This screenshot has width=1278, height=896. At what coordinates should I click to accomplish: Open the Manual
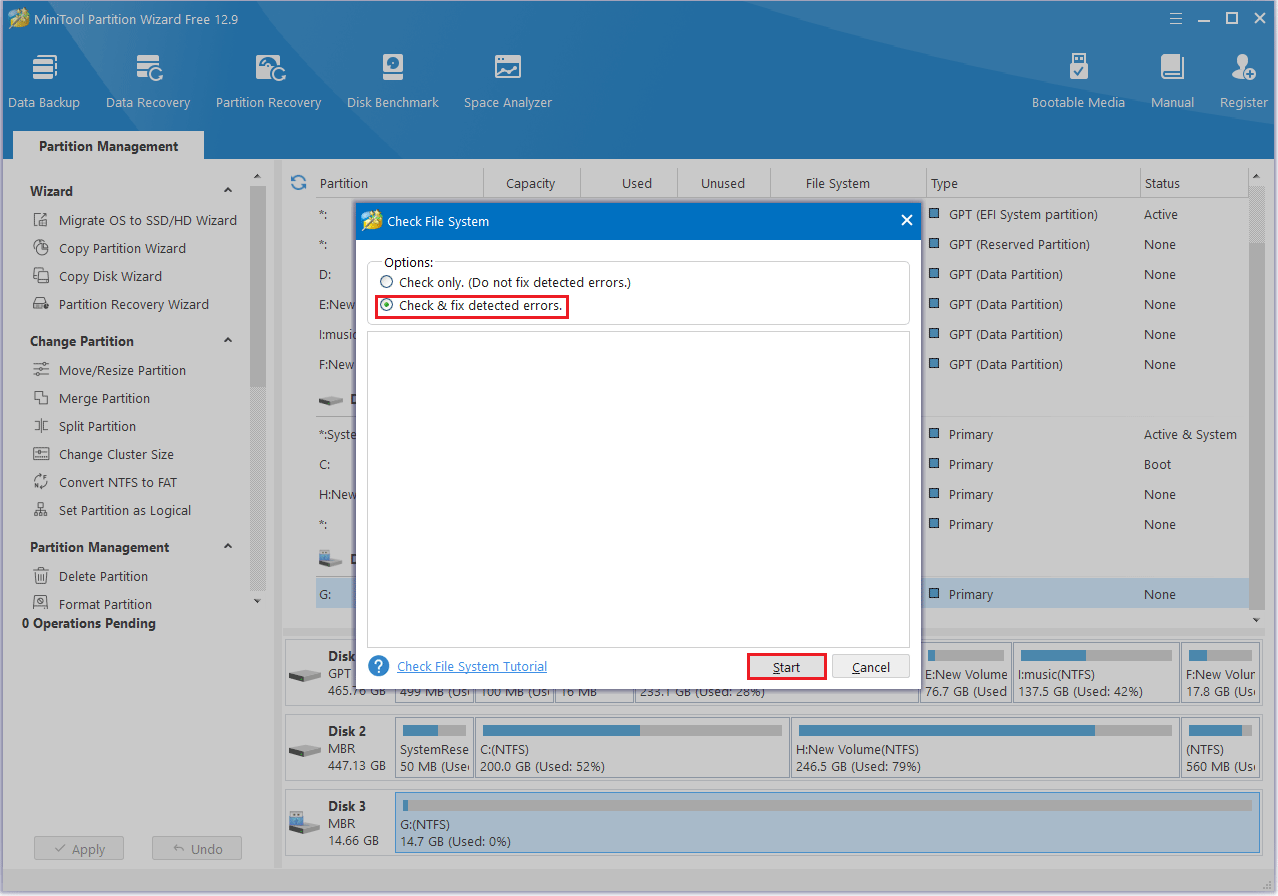point(1172,81)
